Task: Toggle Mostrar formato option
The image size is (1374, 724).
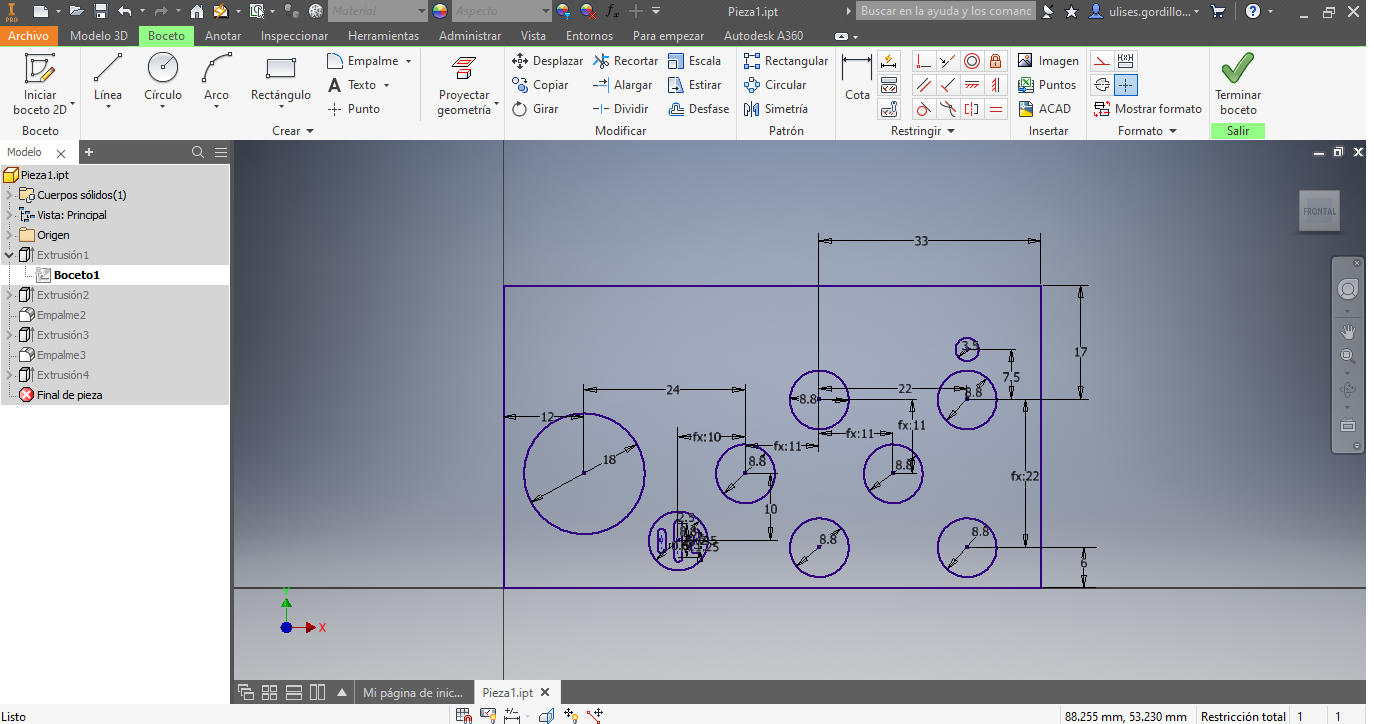Action: click(x=1148, y=109)
